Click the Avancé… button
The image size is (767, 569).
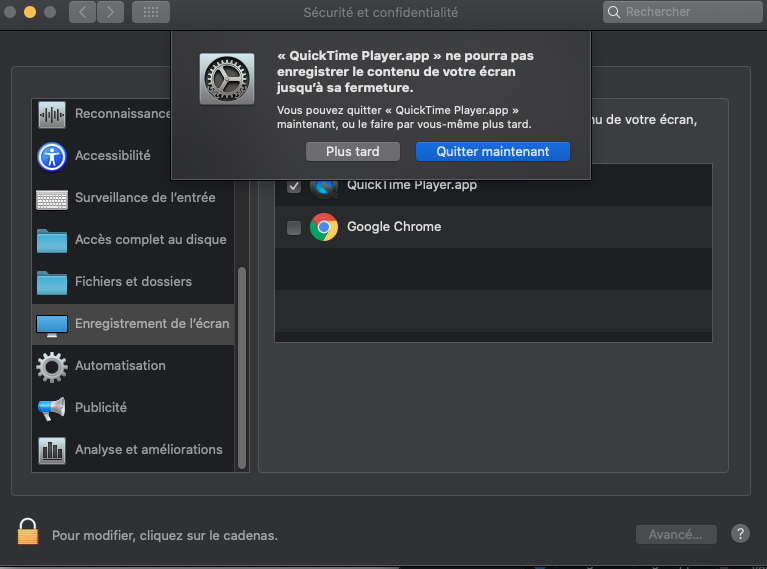tap(676, 534)
